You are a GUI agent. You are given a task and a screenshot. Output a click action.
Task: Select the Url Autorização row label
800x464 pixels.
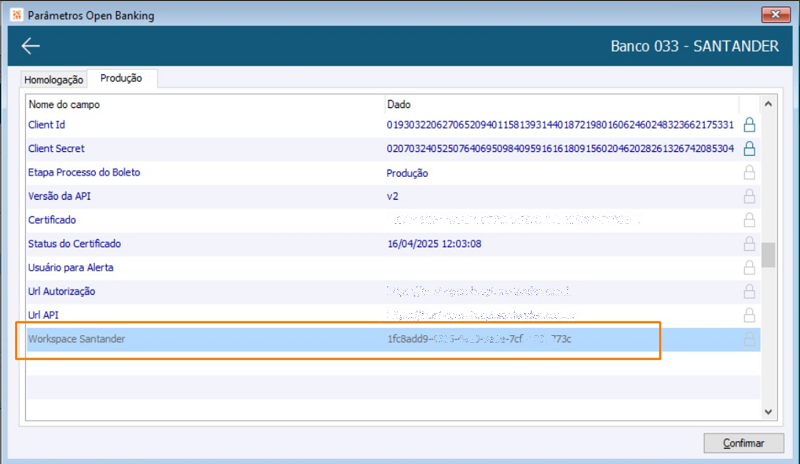pyautogui.click(x=62, y=291)
